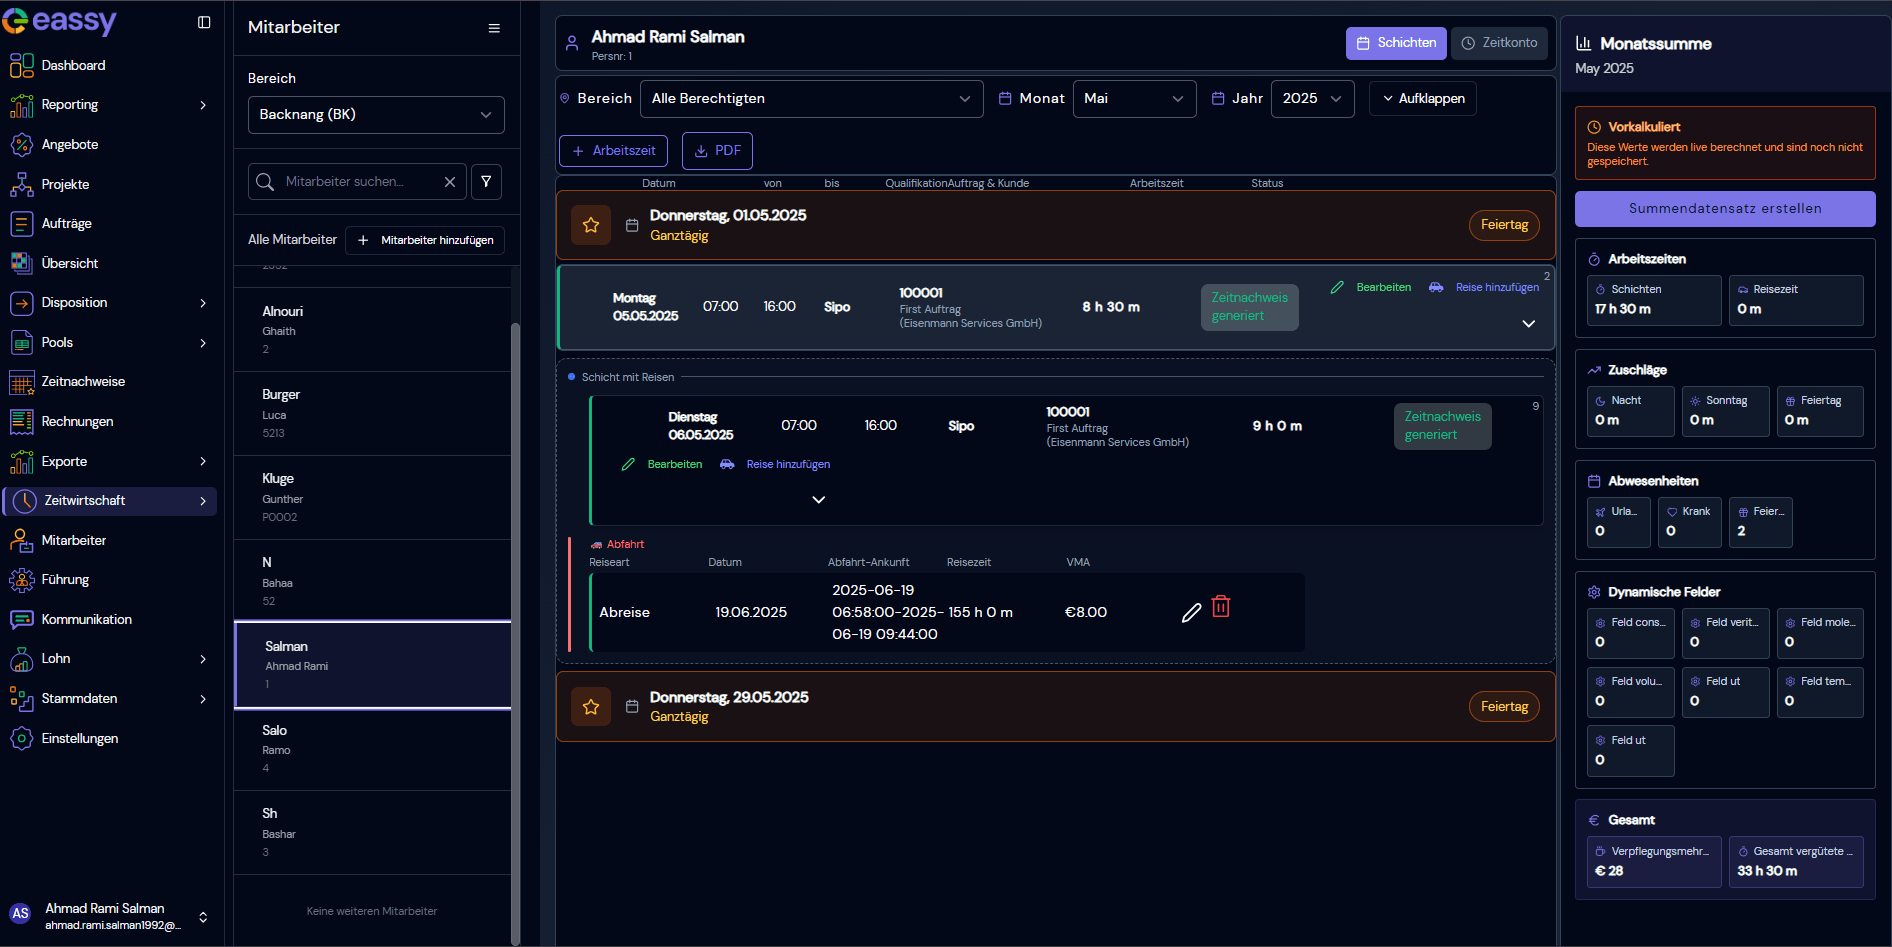Click the red trash icon for Abreise

[1221, 607]
